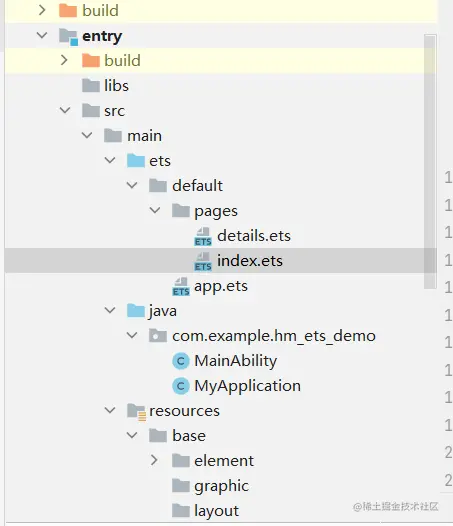
Task: Click the resources folder icon
Action: (136, 412)
